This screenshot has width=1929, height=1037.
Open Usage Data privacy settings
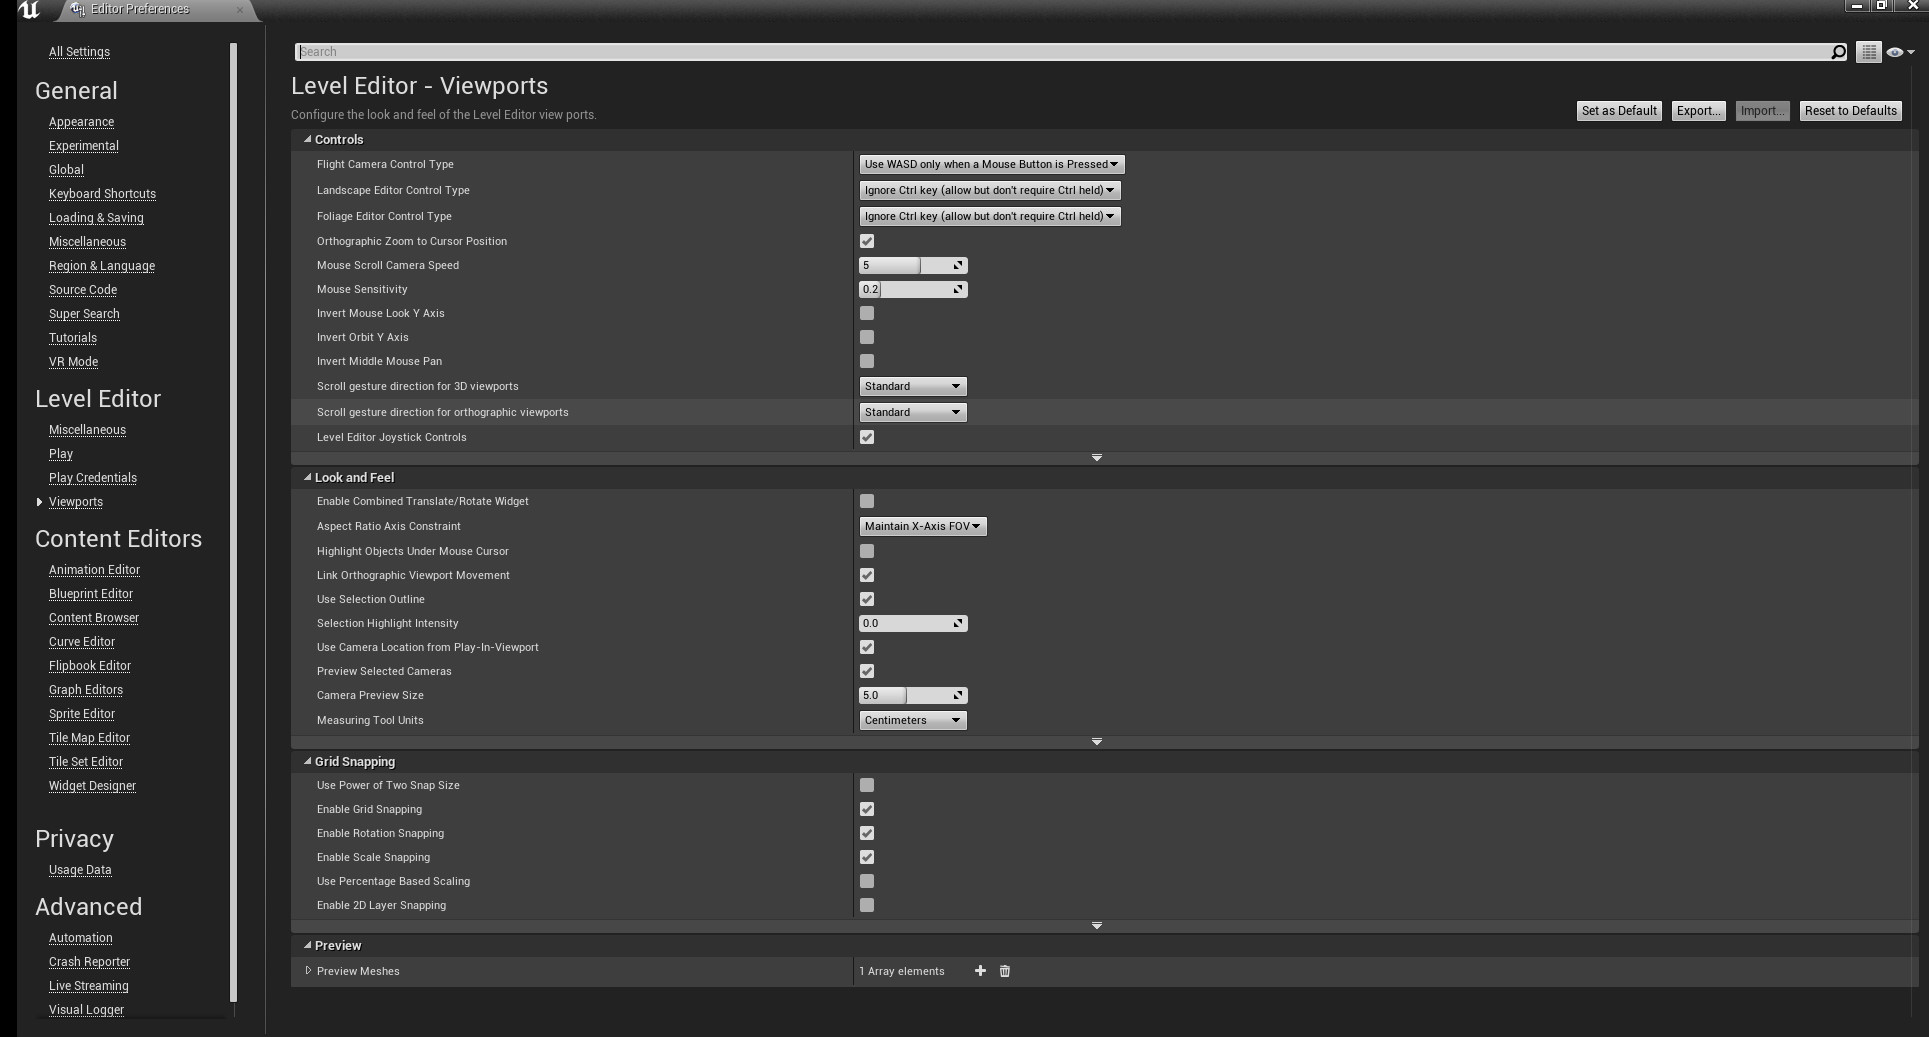(80, 870)
